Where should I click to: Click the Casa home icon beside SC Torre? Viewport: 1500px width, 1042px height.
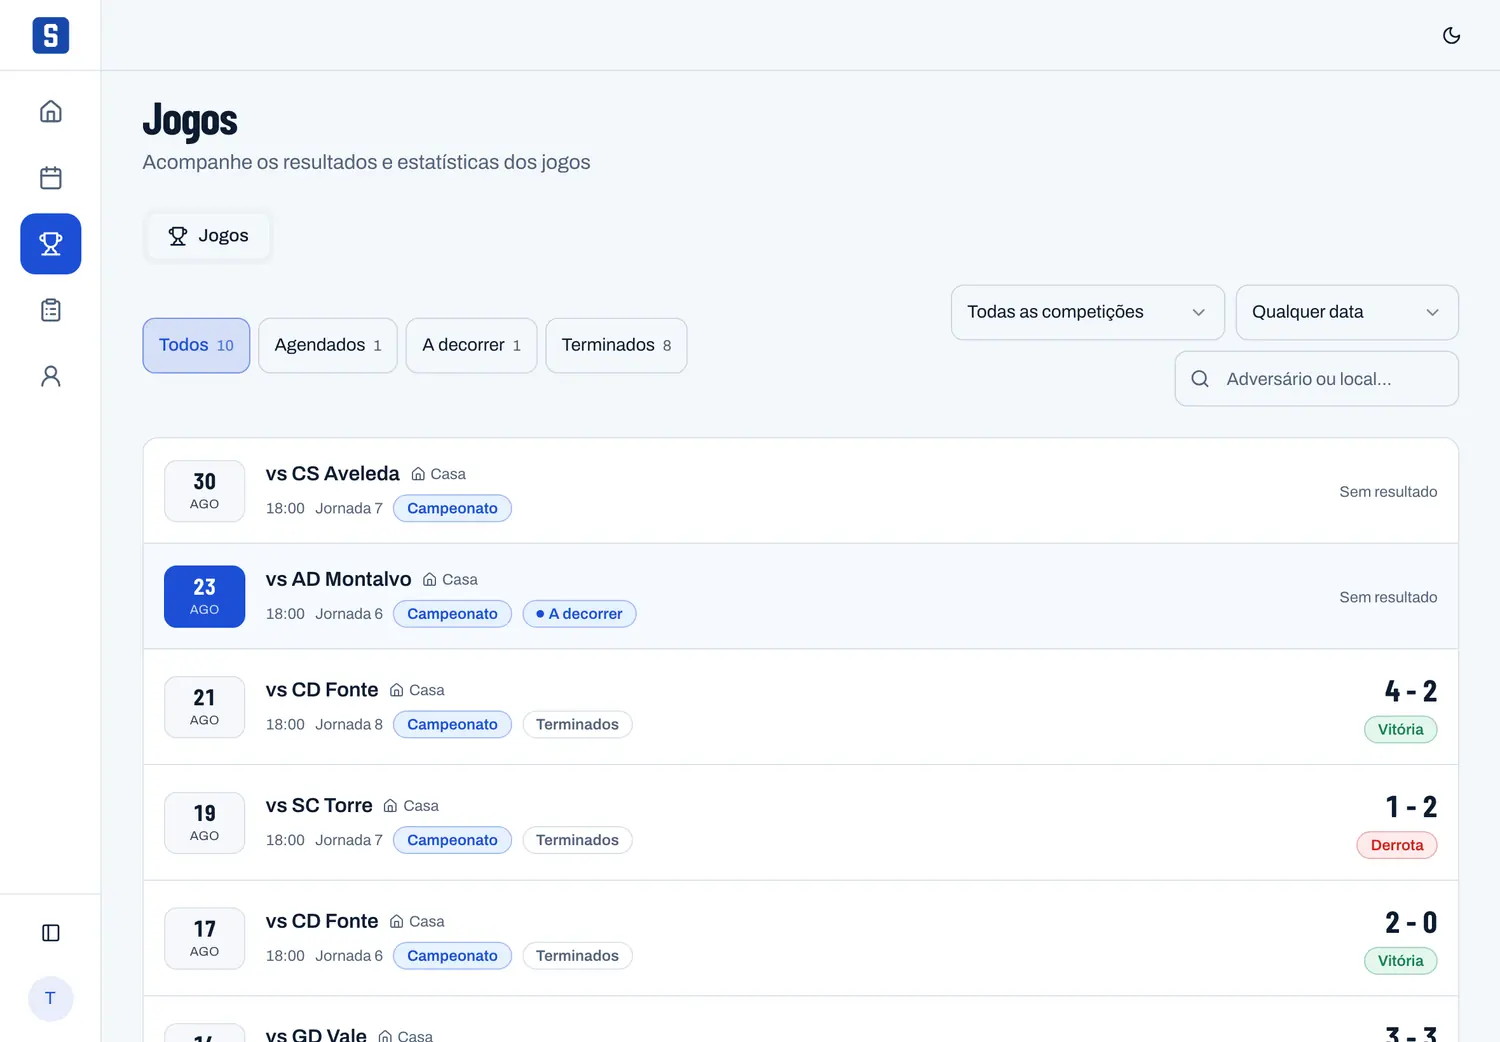[391, 806]
